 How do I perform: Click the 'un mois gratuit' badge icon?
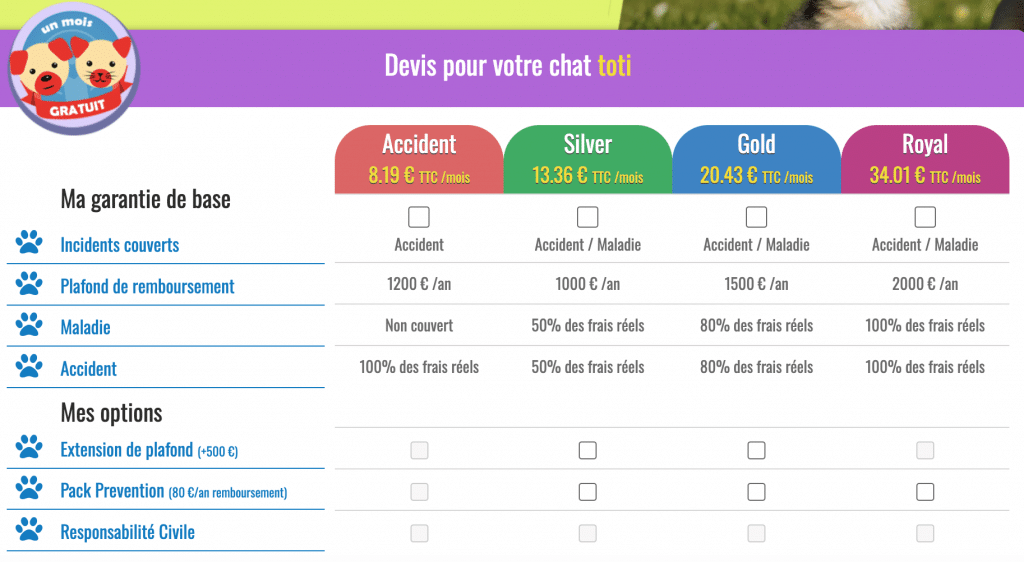click(x=72, y=70)
